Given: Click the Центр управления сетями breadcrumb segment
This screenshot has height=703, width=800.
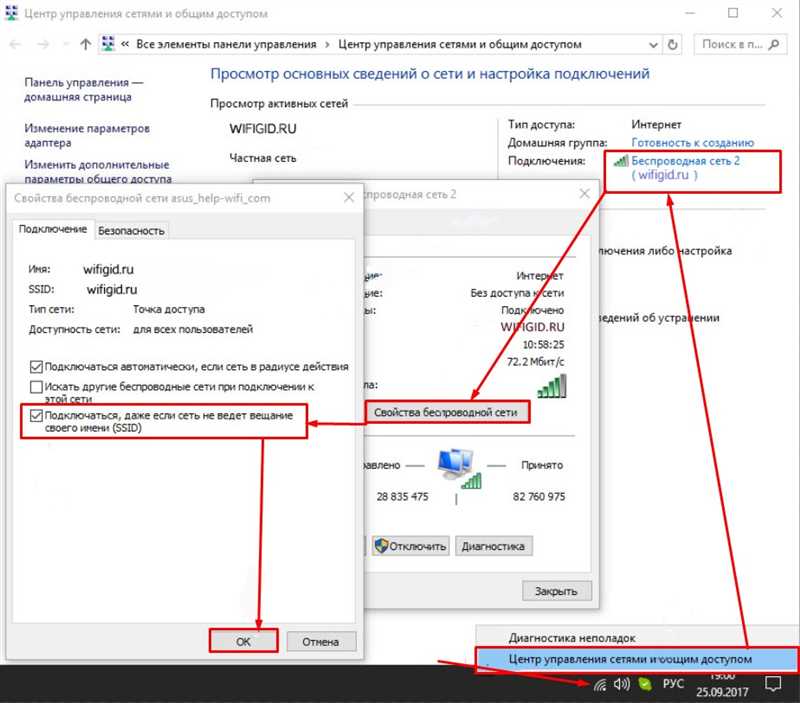Looking at the screenshot, I should point(460,44).
